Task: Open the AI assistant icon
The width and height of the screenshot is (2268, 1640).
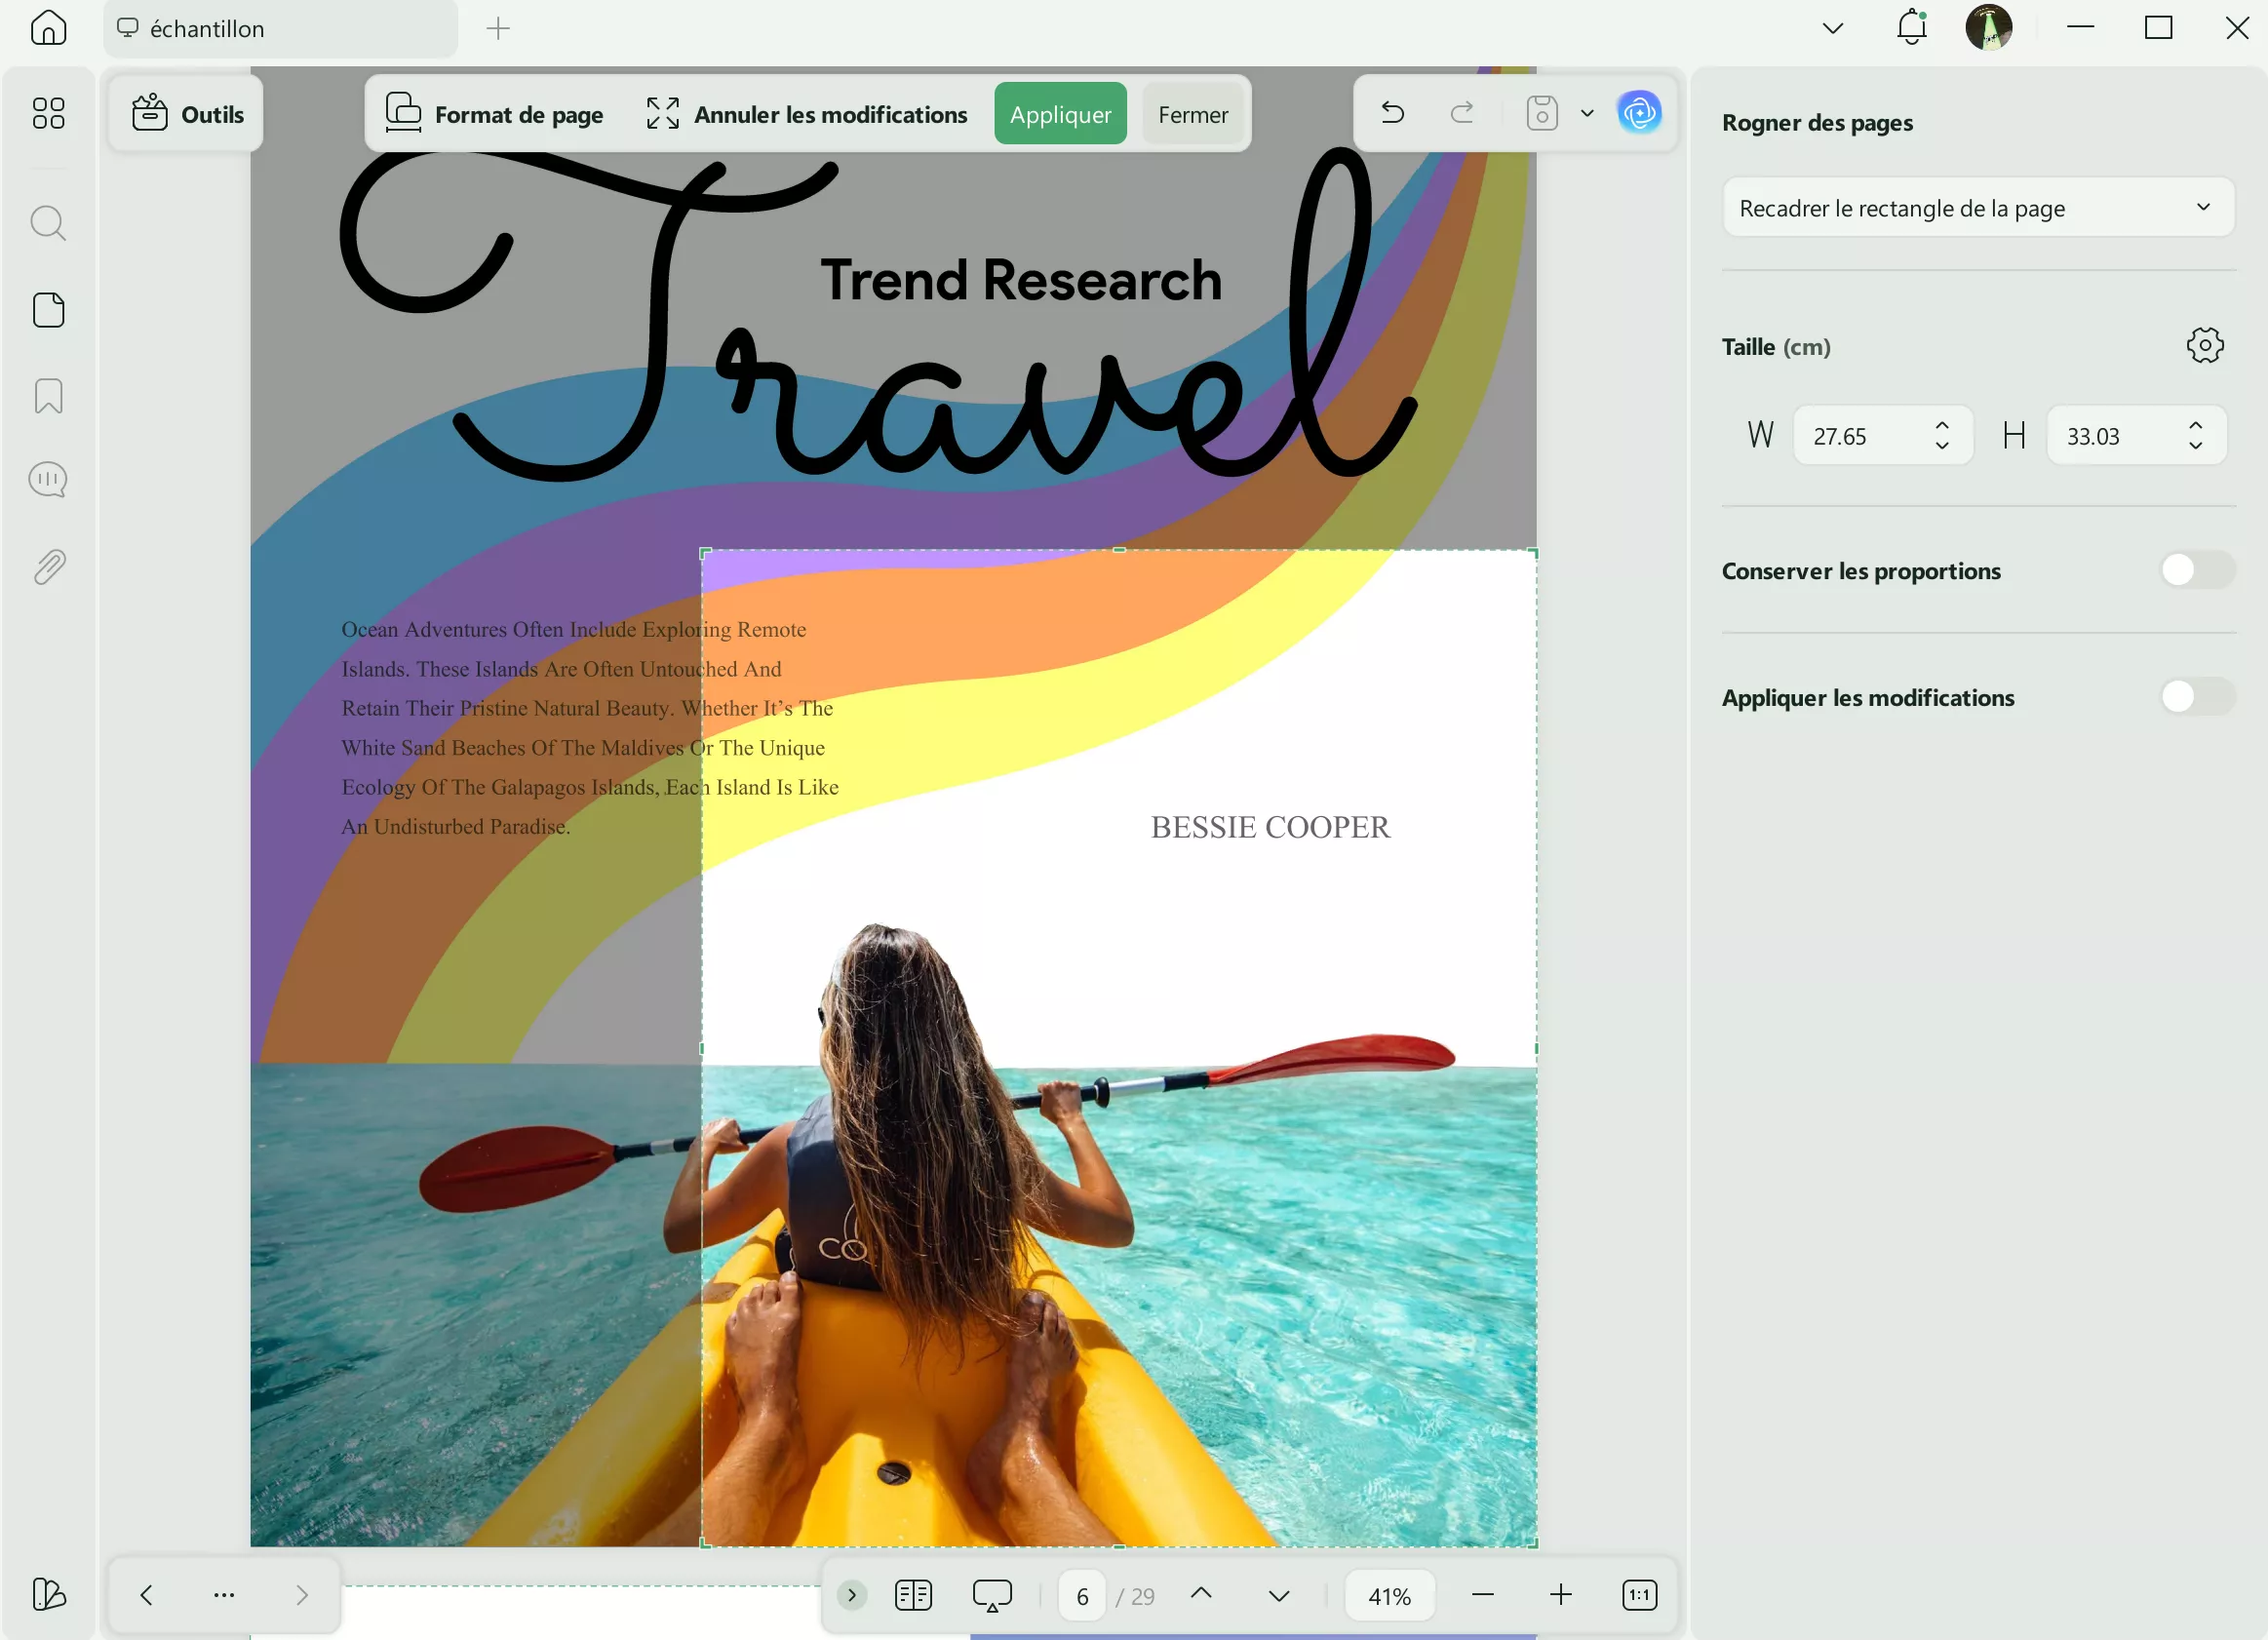Action: click(x=1639, y=113)
